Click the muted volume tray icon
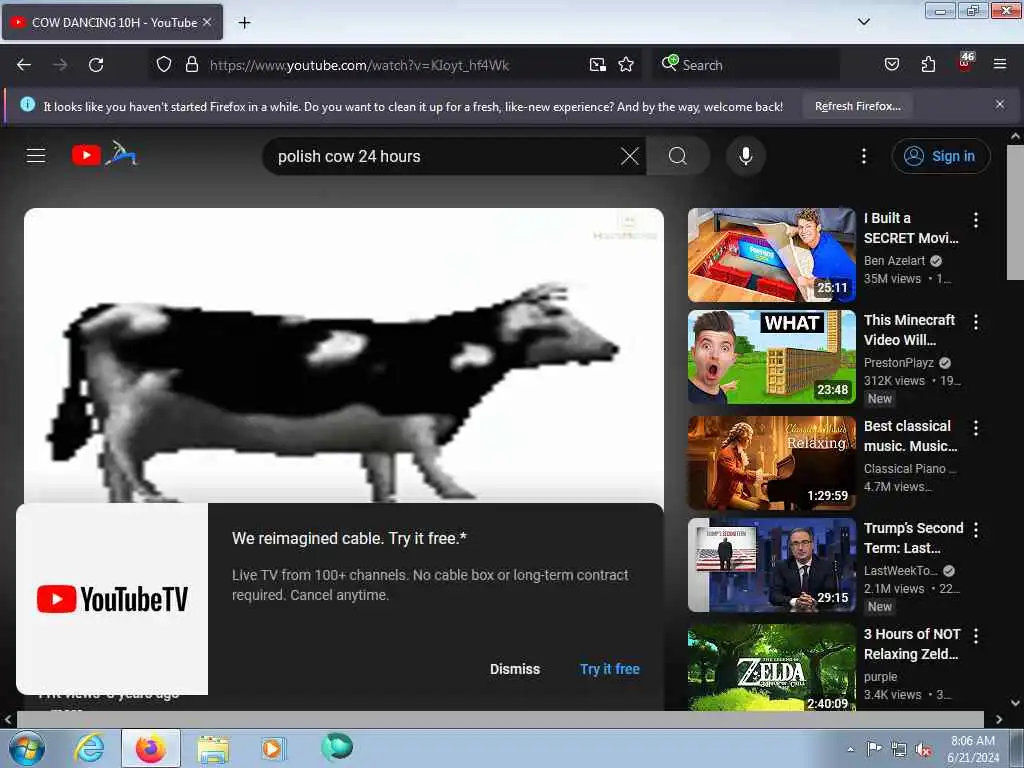This screenshot has width=1024, height=768. [x=923, y=750]
